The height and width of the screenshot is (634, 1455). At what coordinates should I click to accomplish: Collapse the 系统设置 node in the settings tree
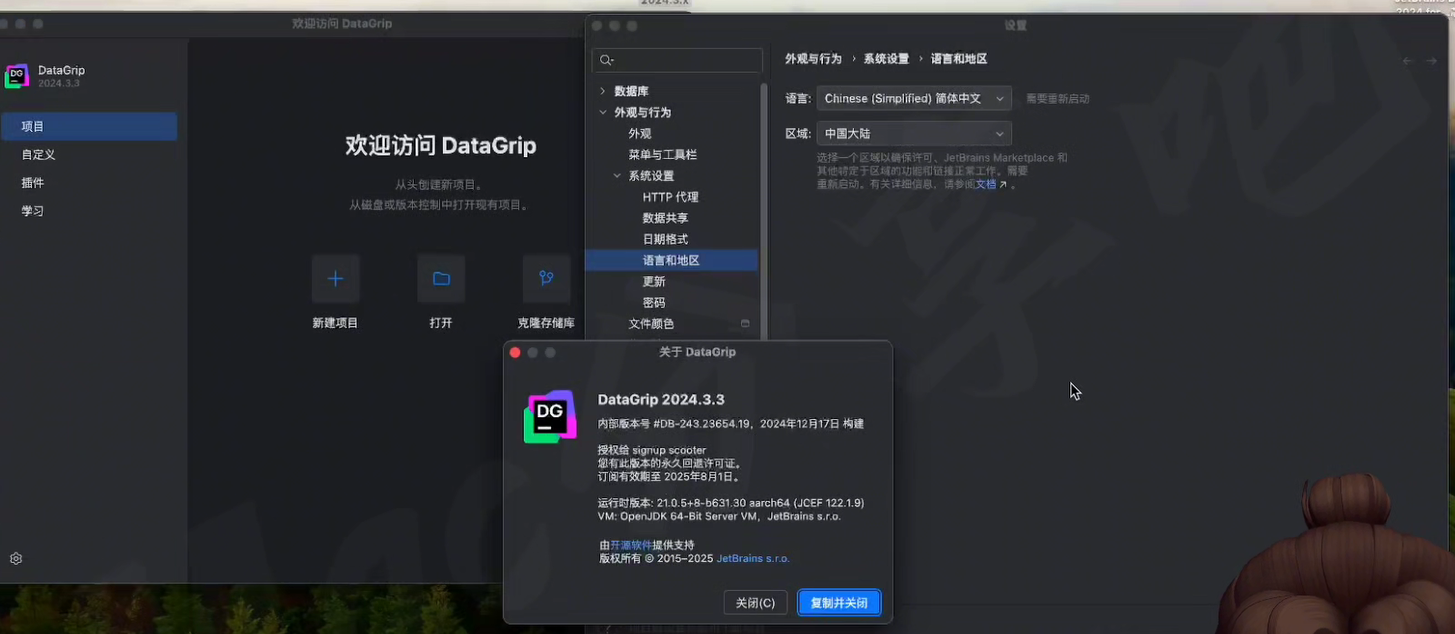[617, 175]
